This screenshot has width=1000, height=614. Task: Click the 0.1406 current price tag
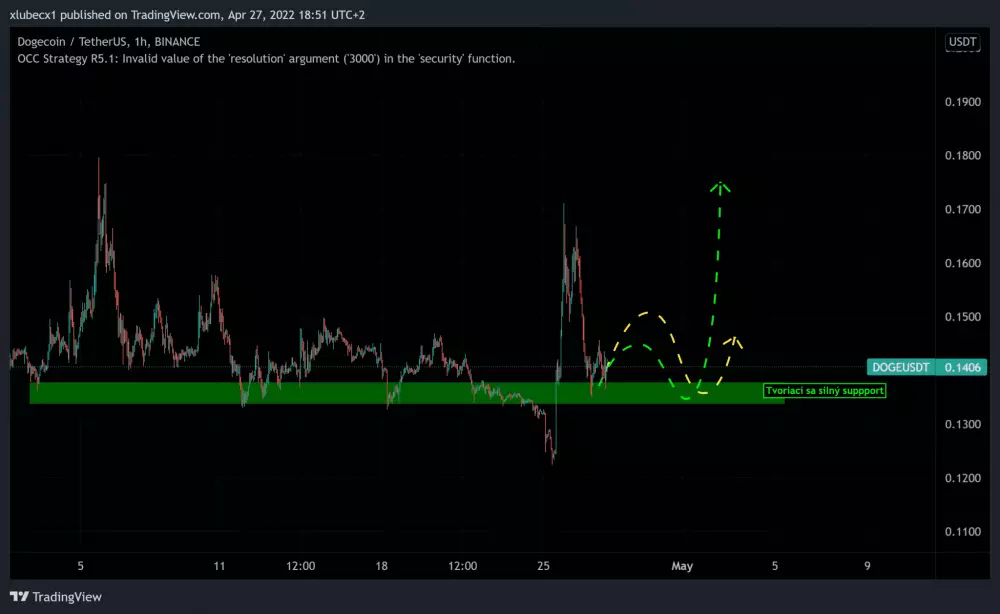point(964,367)
